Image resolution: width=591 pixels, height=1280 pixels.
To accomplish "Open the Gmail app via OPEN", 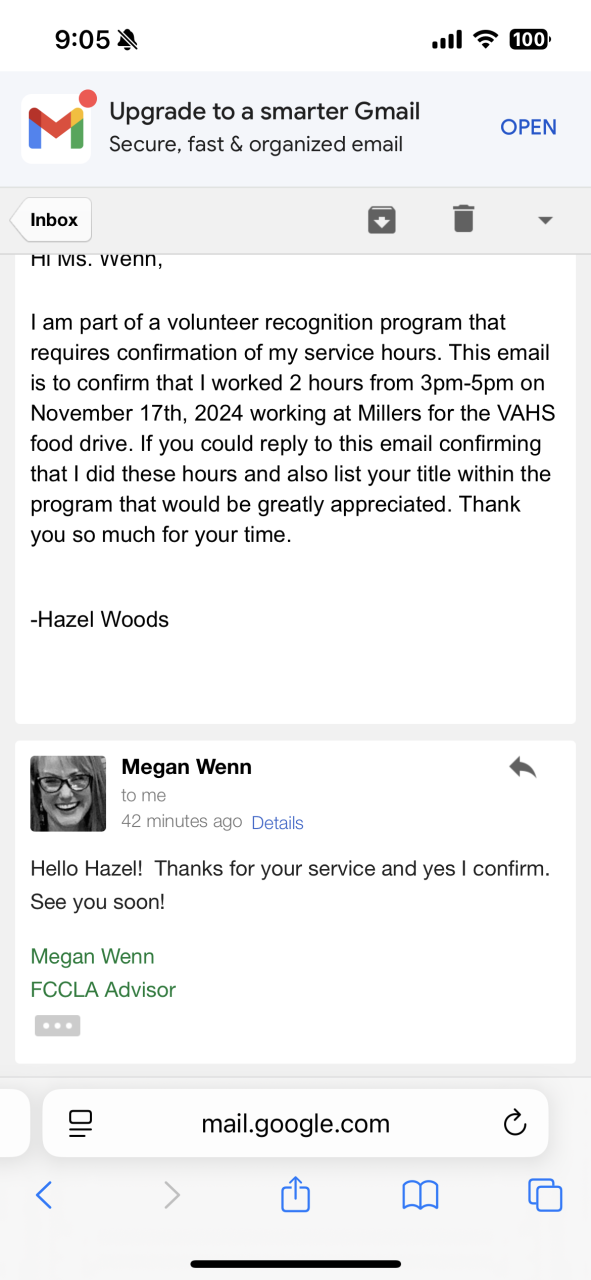I will tap(529, 127).
